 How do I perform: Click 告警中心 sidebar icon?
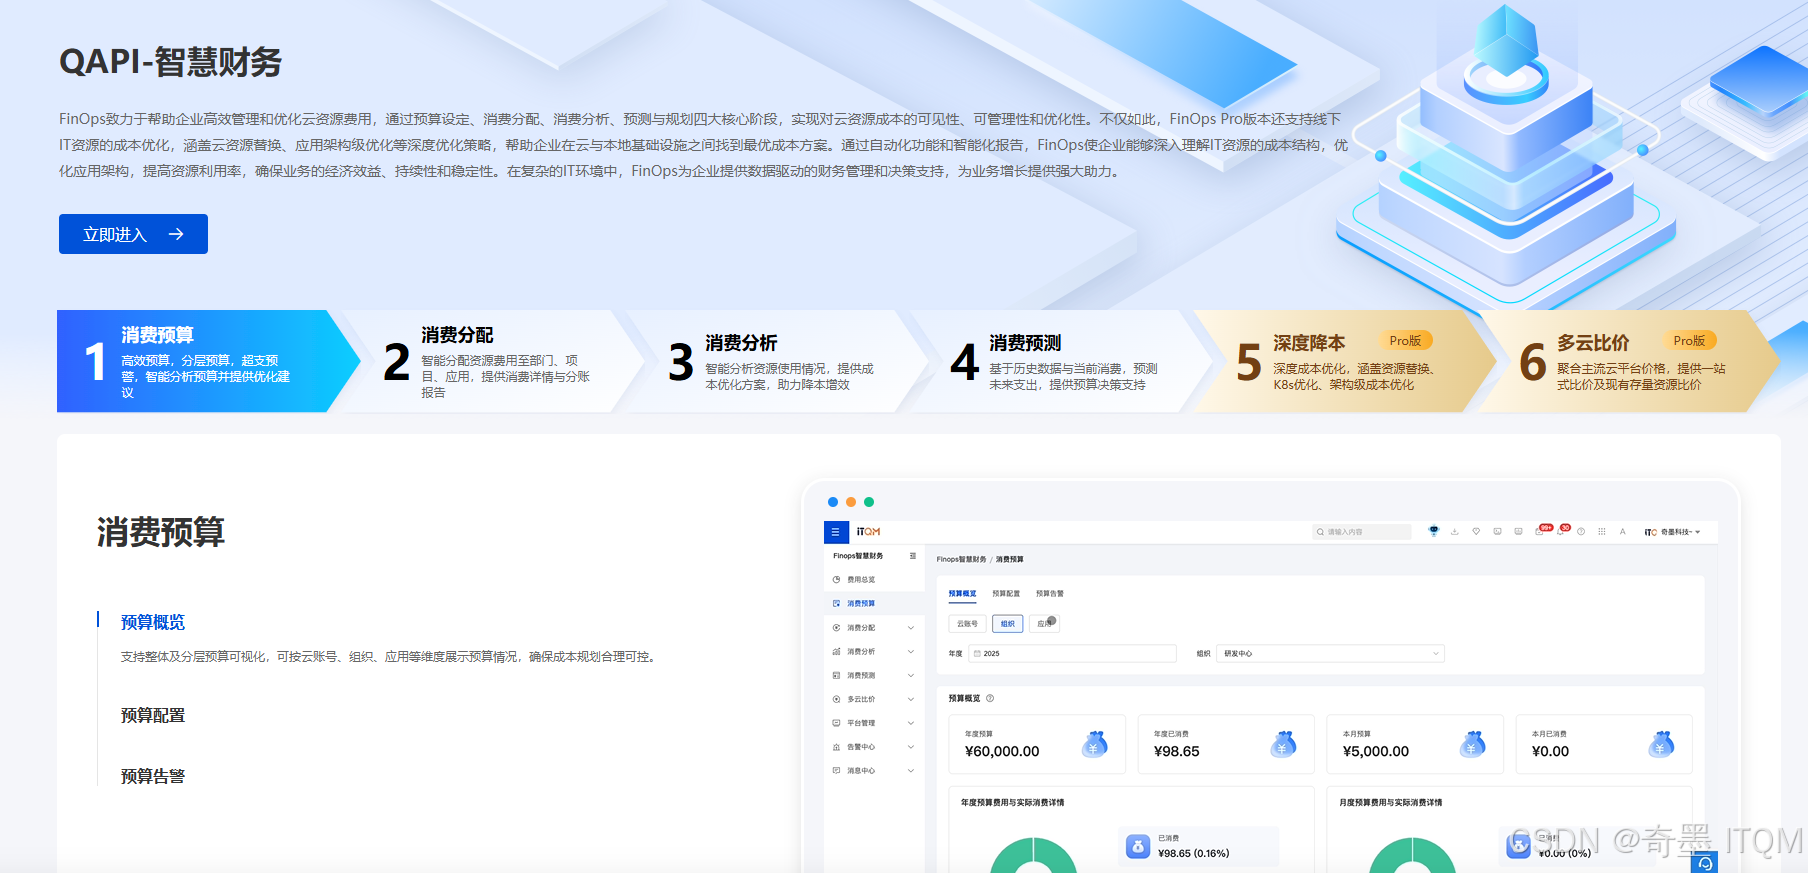point(836,747)
